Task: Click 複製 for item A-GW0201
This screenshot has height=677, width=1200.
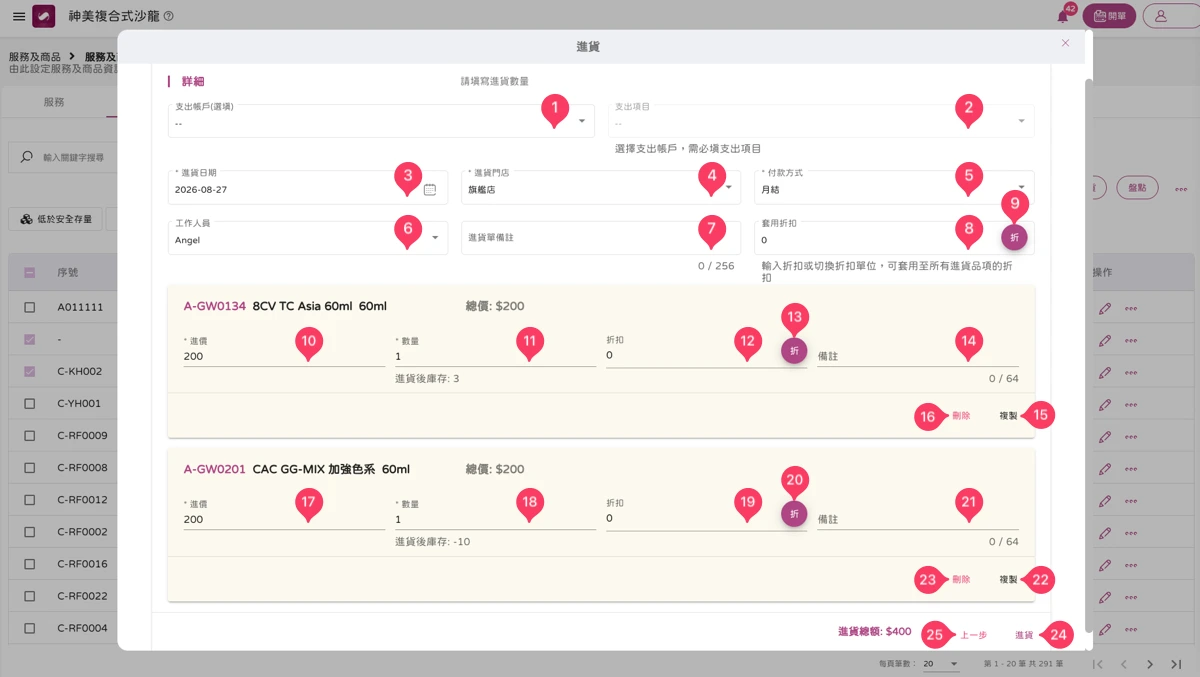Action: coord(1008,579)
